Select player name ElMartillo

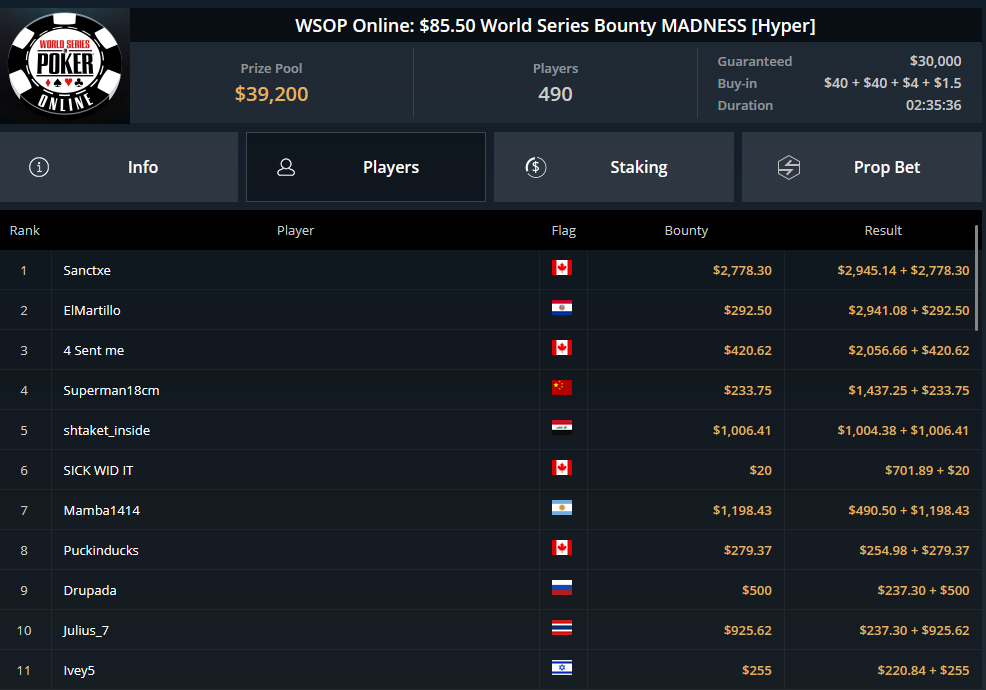92,311
